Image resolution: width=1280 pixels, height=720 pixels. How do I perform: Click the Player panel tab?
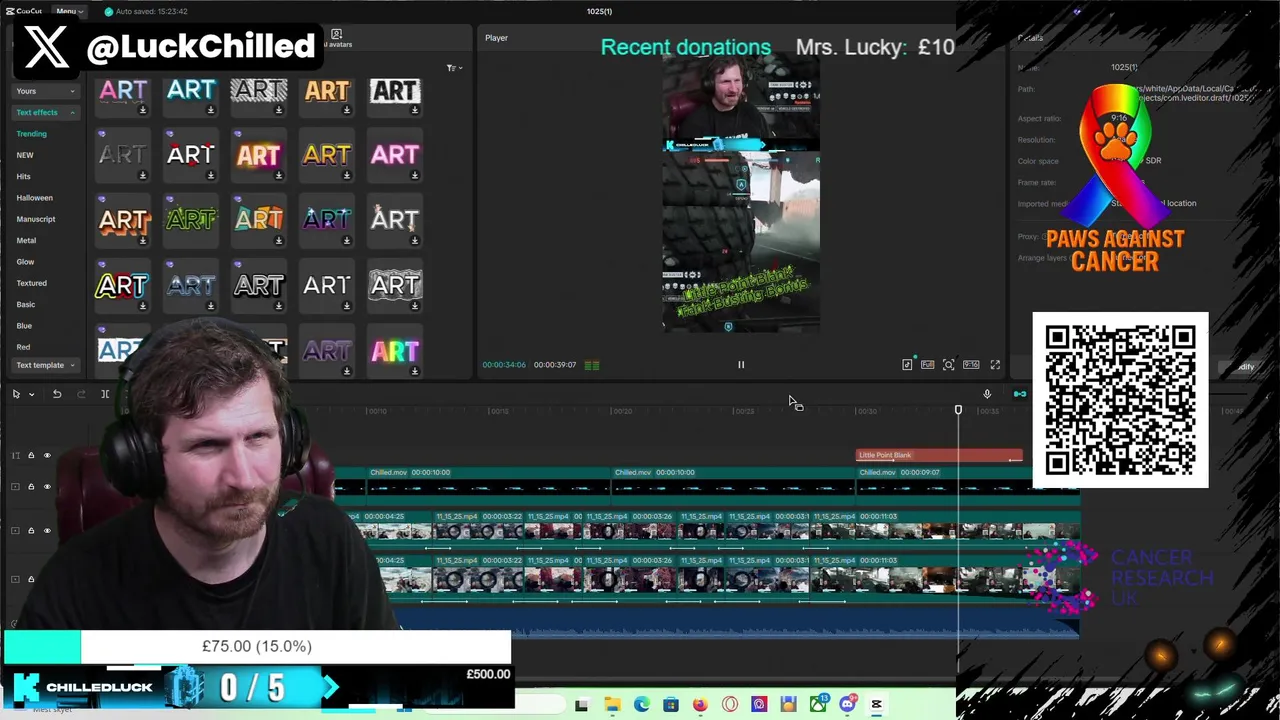point(497,38)
